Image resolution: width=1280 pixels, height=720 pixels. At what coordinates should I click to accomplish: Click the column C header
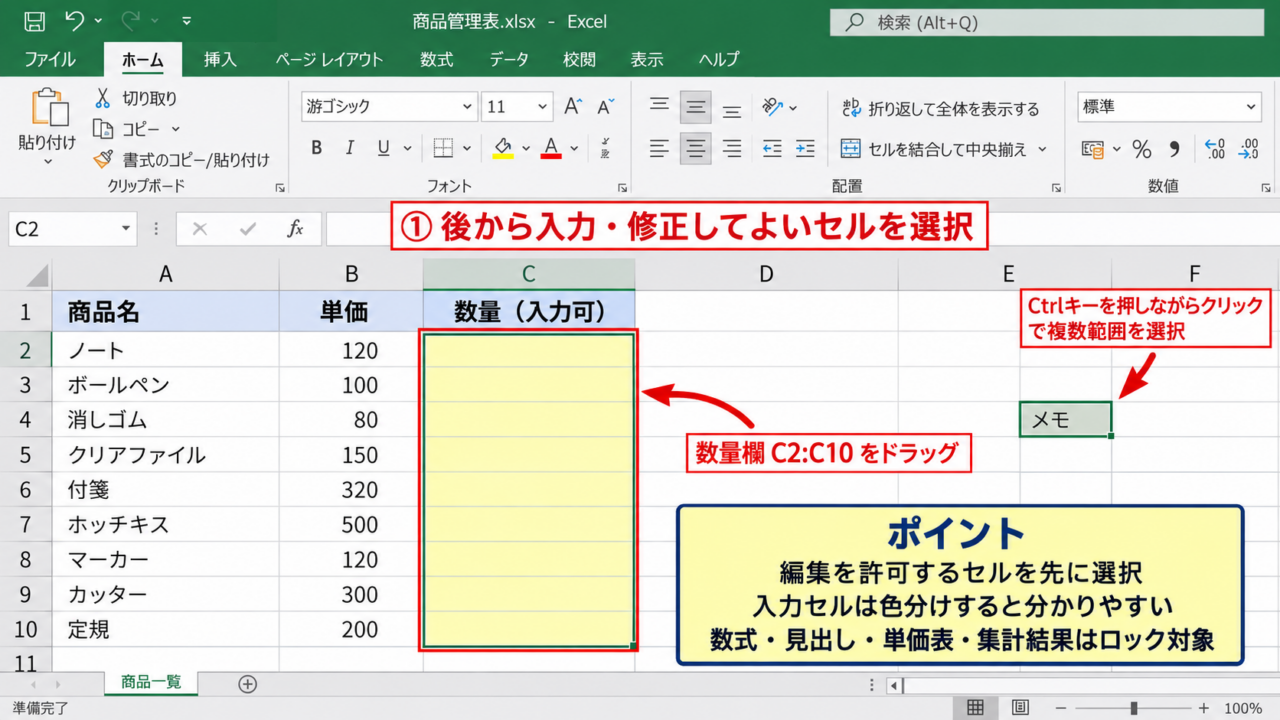tap(529, 274)
